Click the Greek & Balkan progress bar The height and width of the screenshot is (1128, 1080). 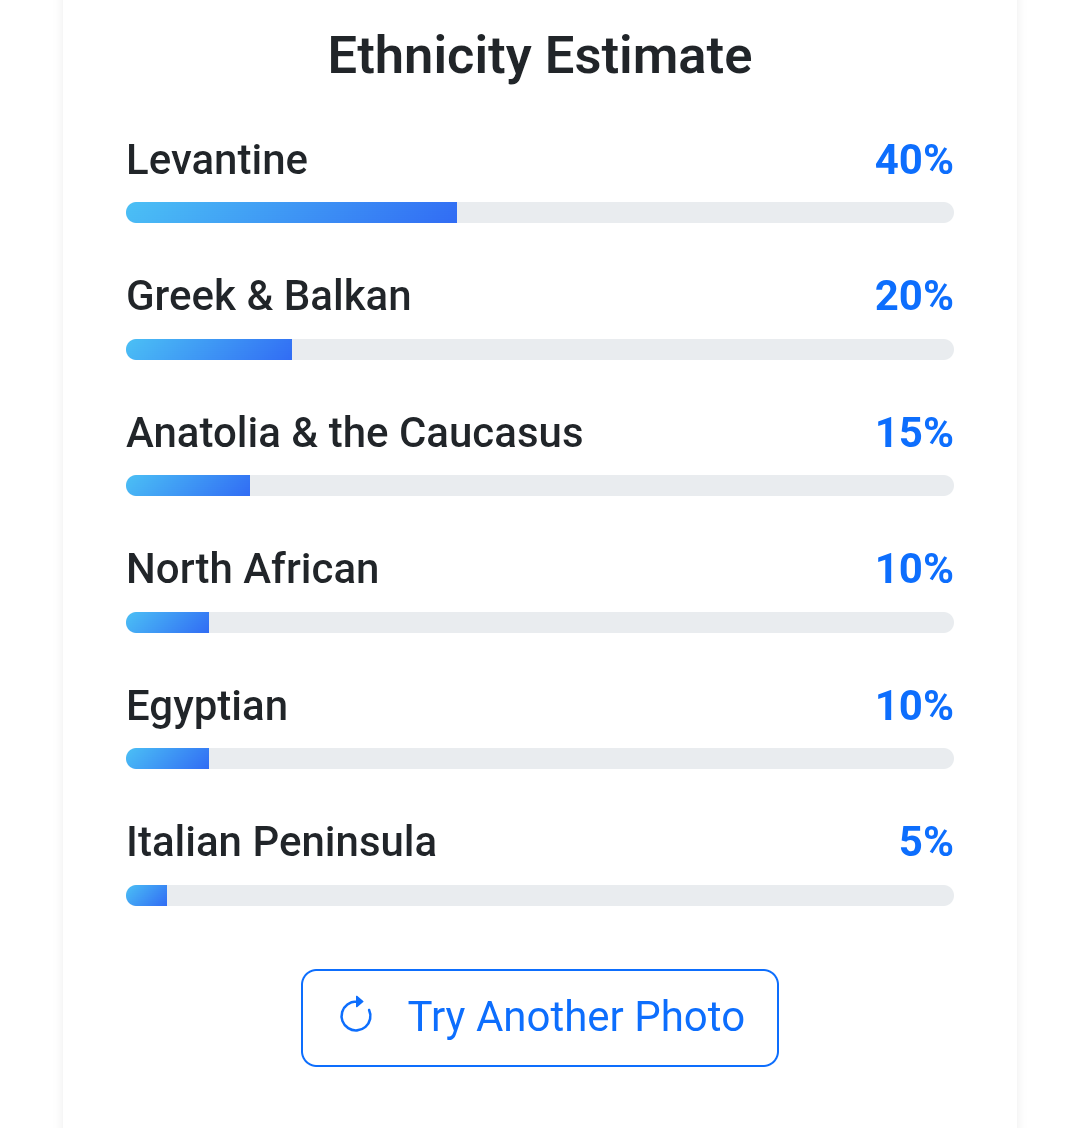click(x=540, y=349)
